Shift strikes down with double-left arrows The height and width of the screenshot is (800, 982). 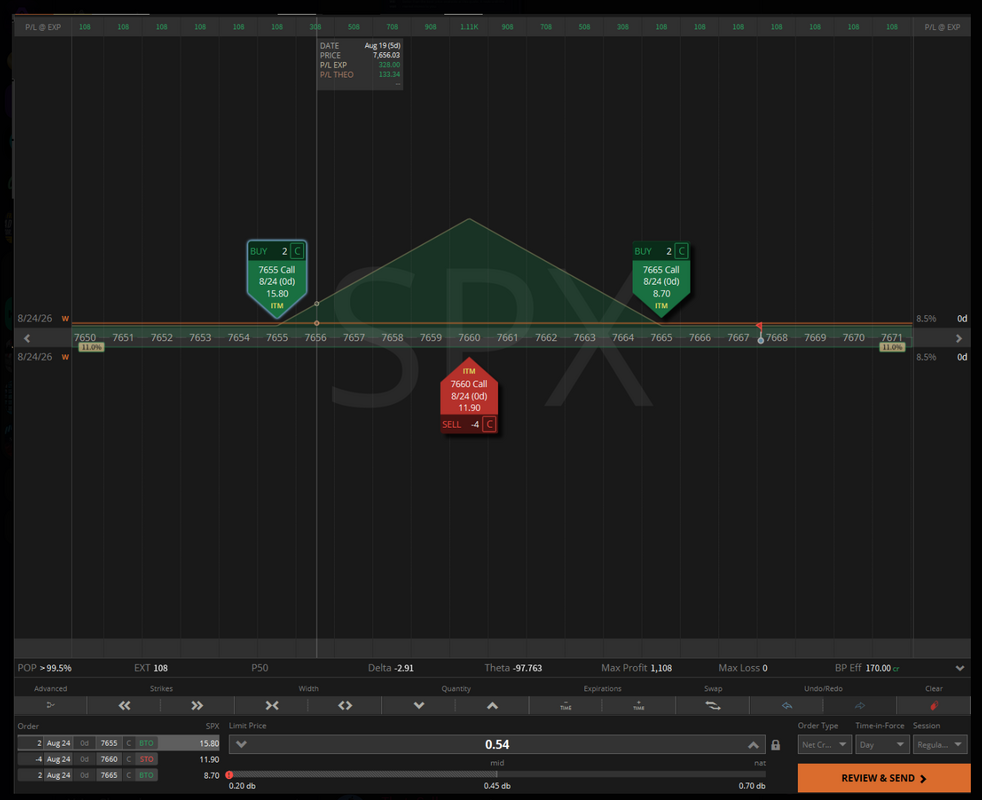pyautogui.click(x=124, y=705)
